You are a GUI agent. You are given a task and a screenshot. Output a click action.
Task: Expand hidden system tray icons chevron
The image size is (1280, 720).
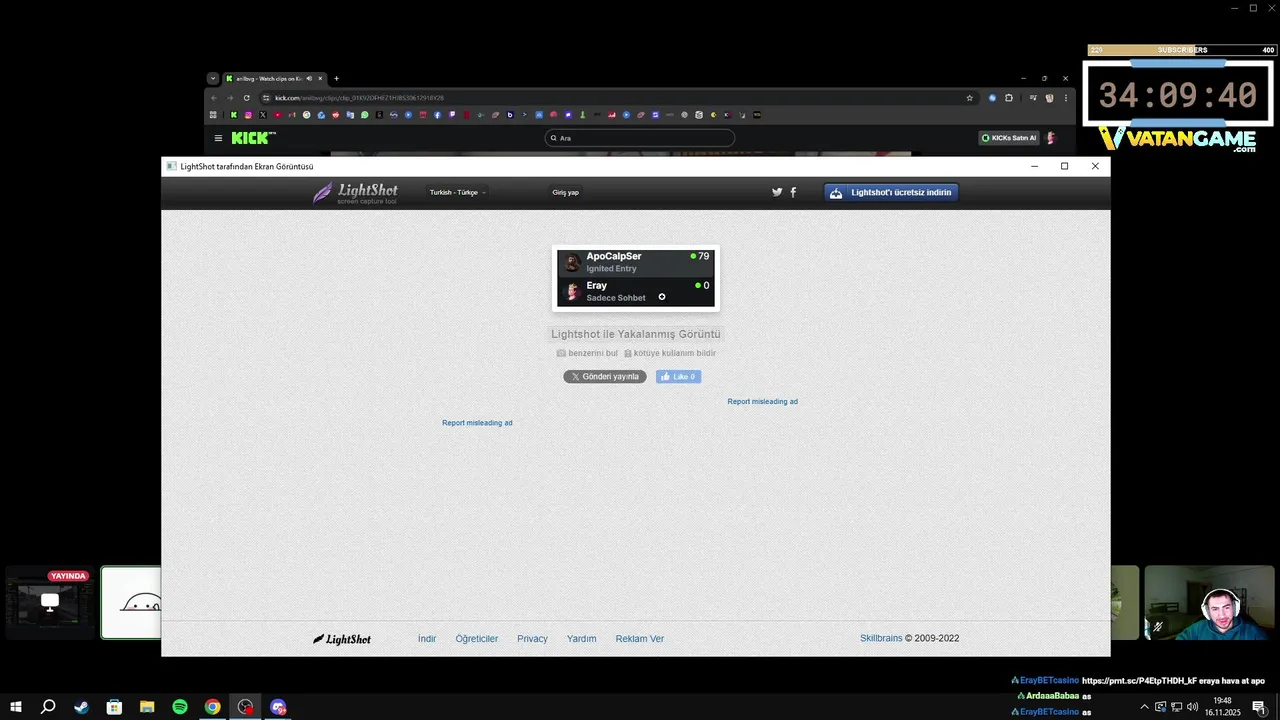click(x=1144, y=707)
